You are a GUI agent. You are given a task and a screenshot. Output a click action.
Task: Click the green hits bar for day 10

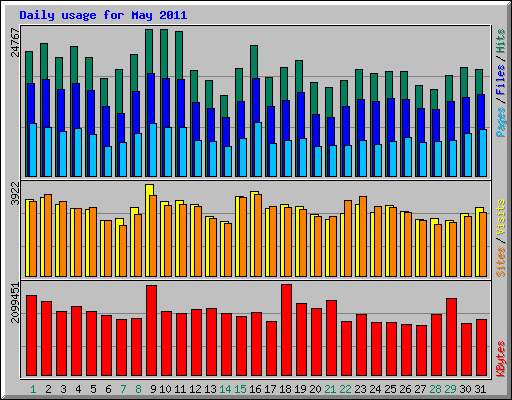coord(164,54)
